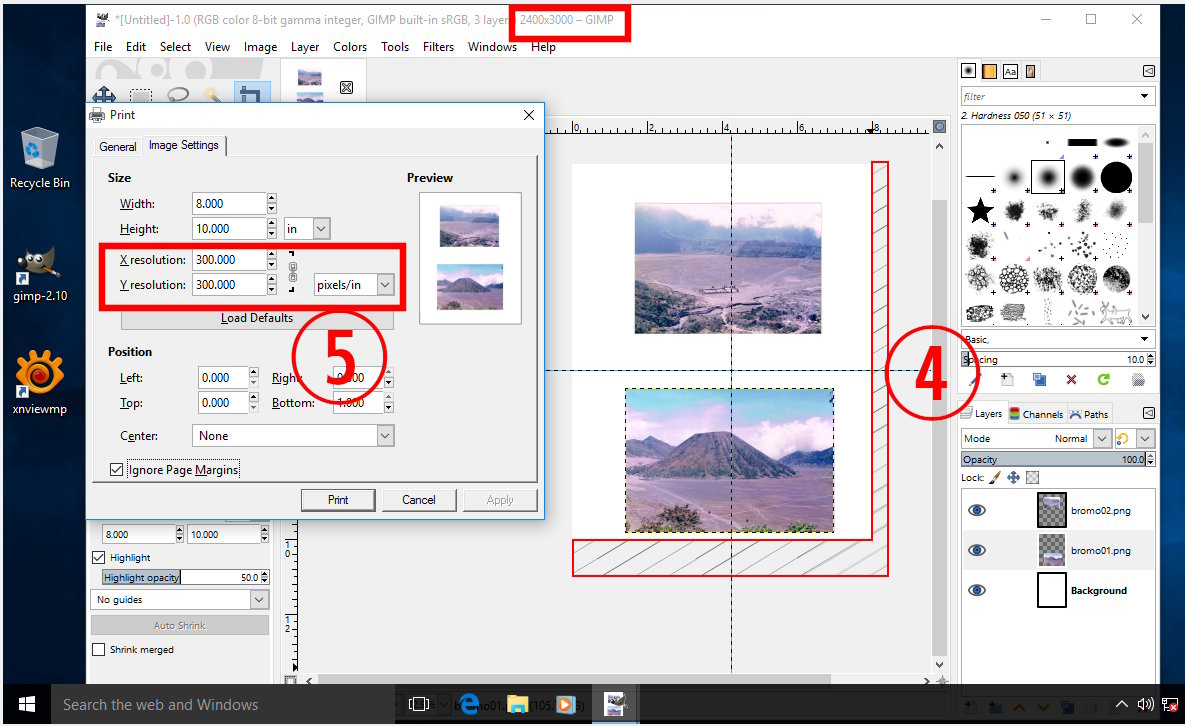
Task: Open the Recycle Bin on the desktop
Action: click(39, 159)
